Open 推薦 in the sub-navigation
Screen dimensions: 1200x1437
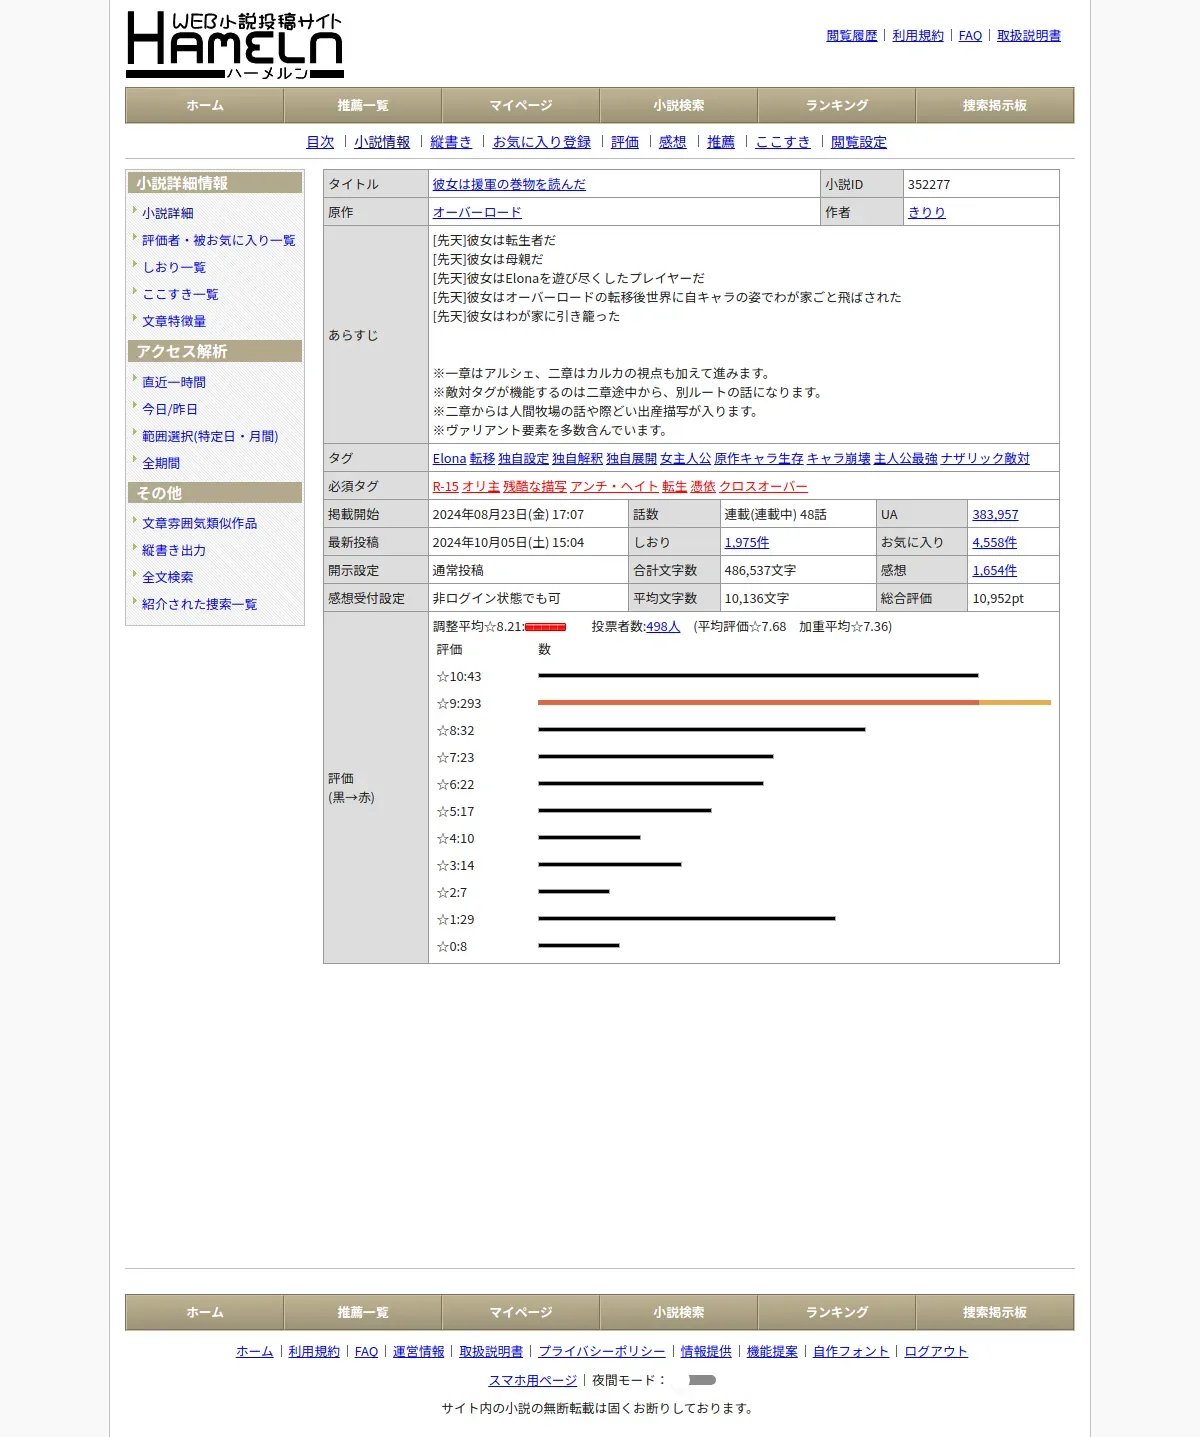coord(721,142)
